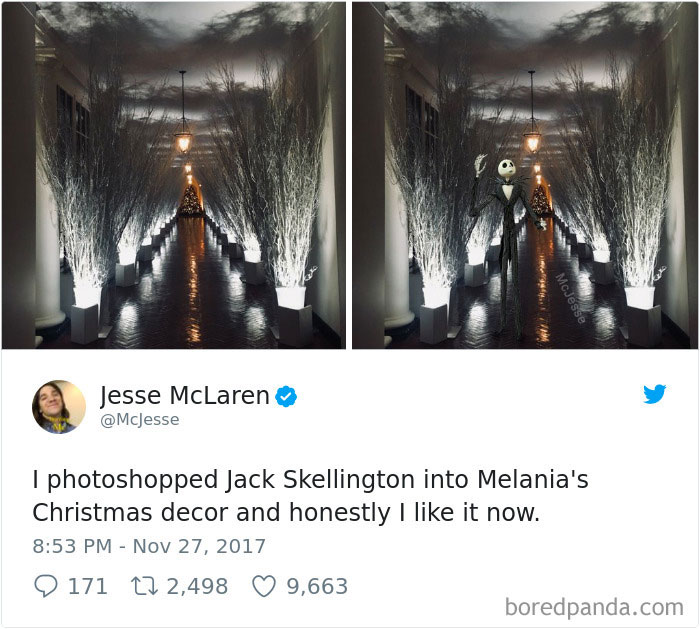The image size is (700, 629).
Task: Click the retweet arrows icon
Action: pos(144,586)
